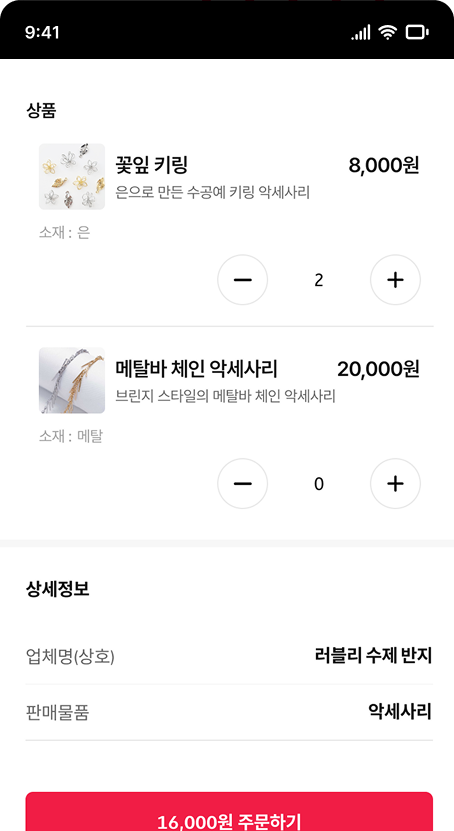Decrease quantity of 메탈바 체인 악세사리
Viewport: 454px width, 831px height.
pos(243,483)
